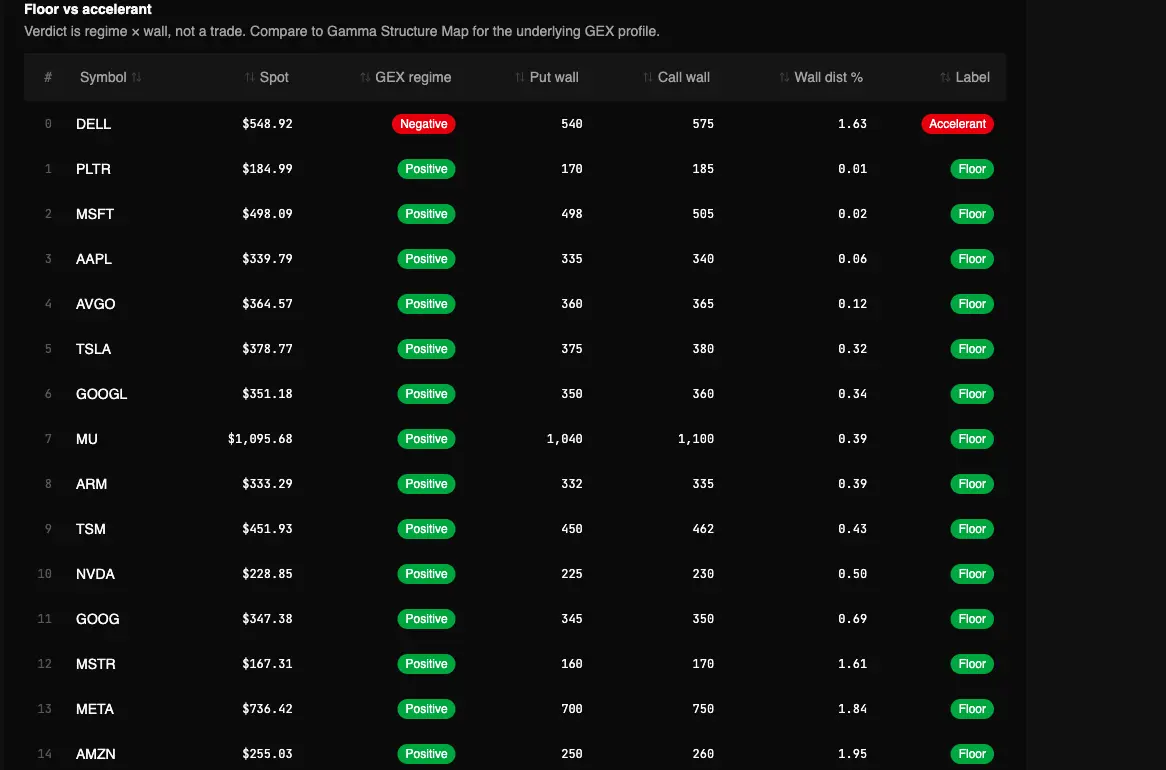Image resolution: width=1166 pixels, height=770 pixels.
Task: Click DELL spot price $548.92
Action: click(267, 124)
